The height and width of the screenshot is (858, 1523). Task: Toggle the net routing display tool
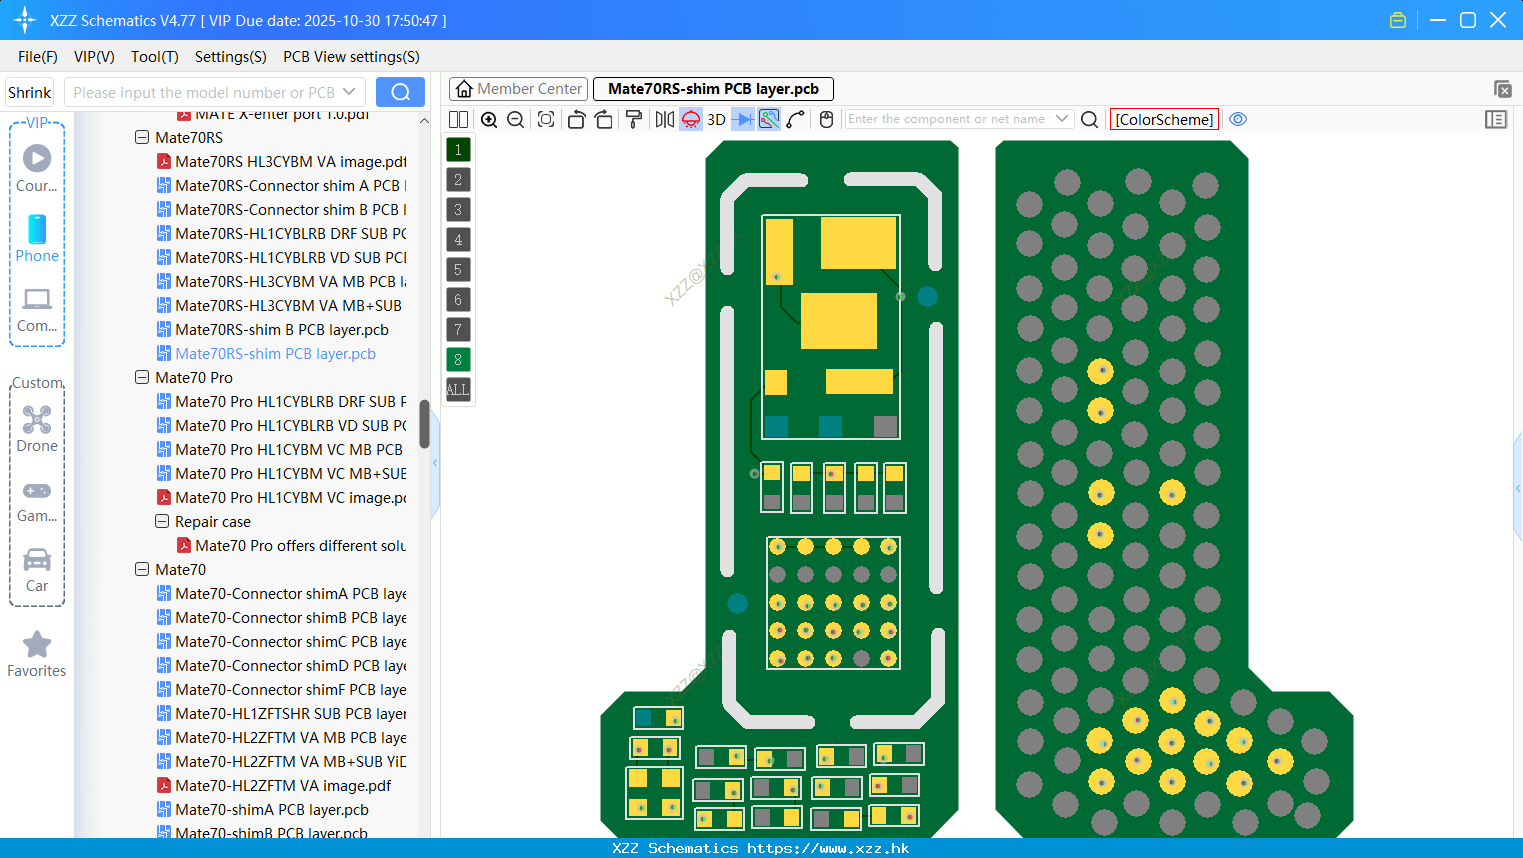(769, 119)
